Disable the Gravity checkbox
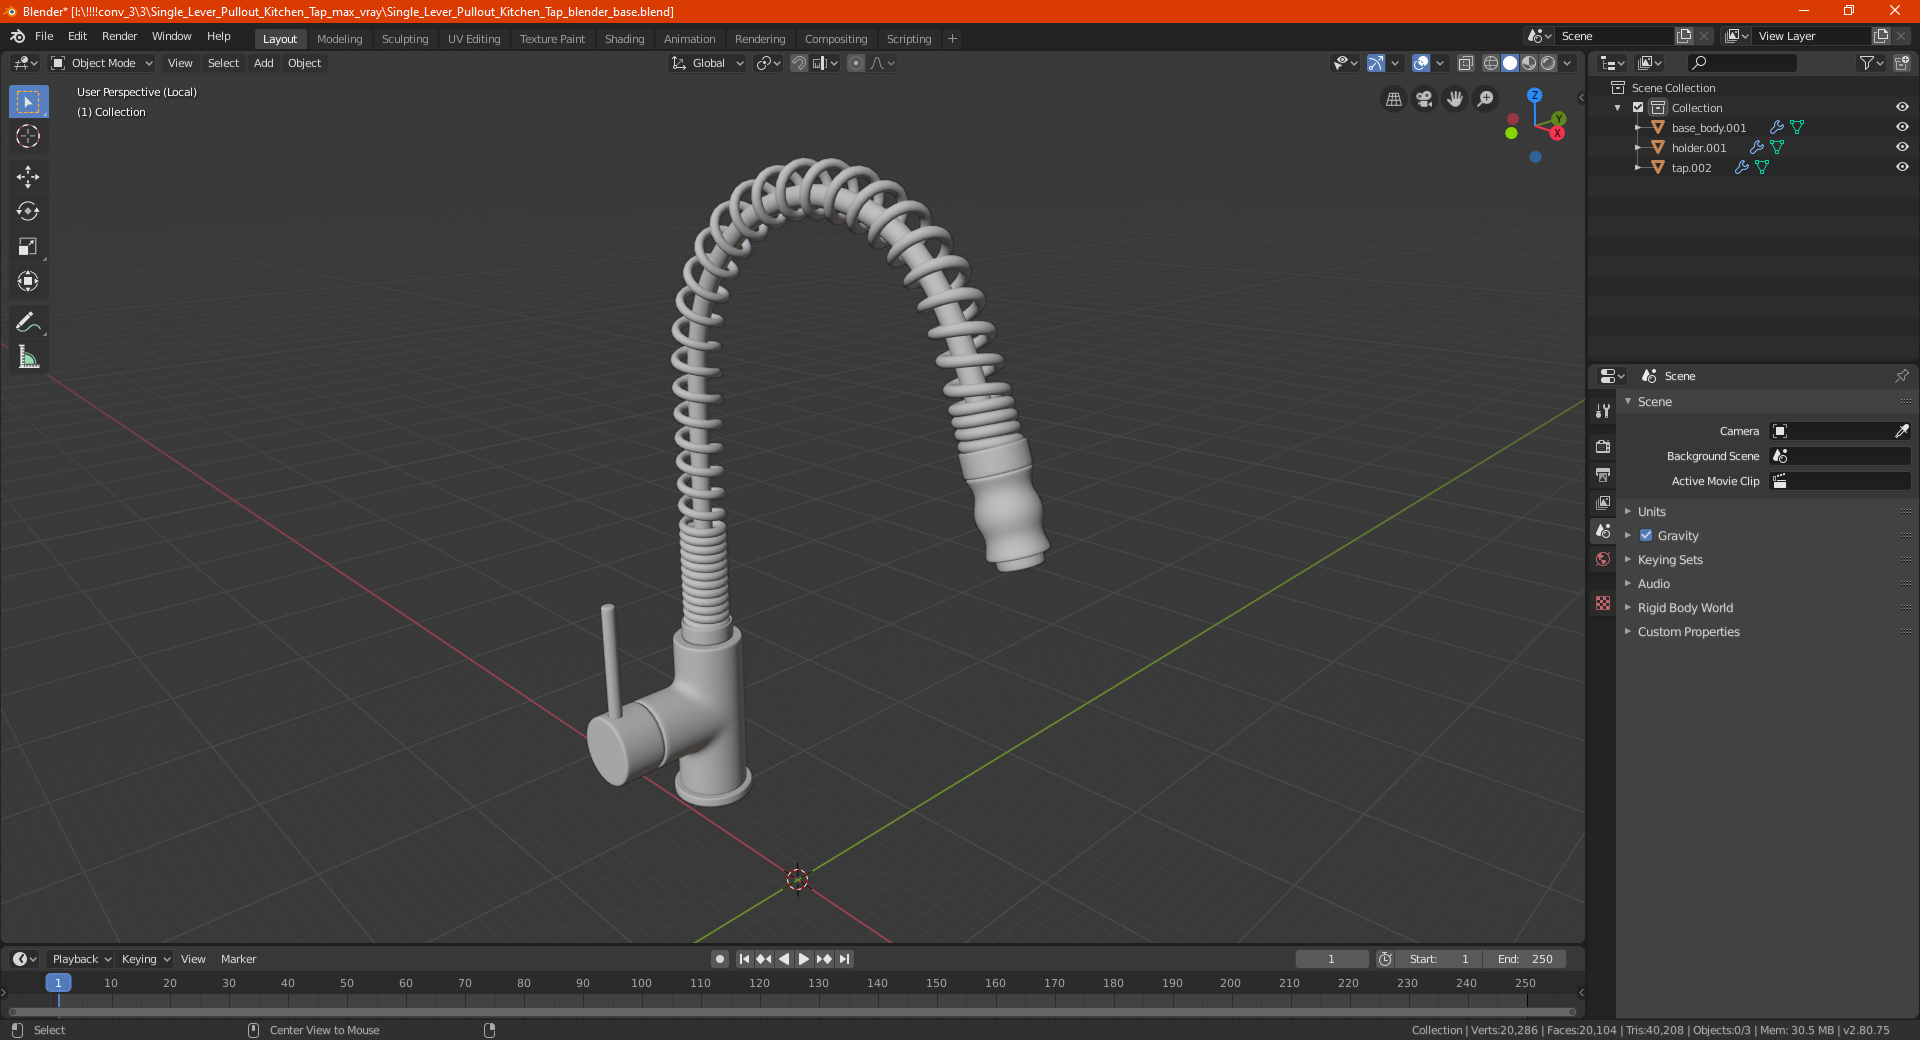This screenshot has width=1920, height=1040. tap(1646, 535)
